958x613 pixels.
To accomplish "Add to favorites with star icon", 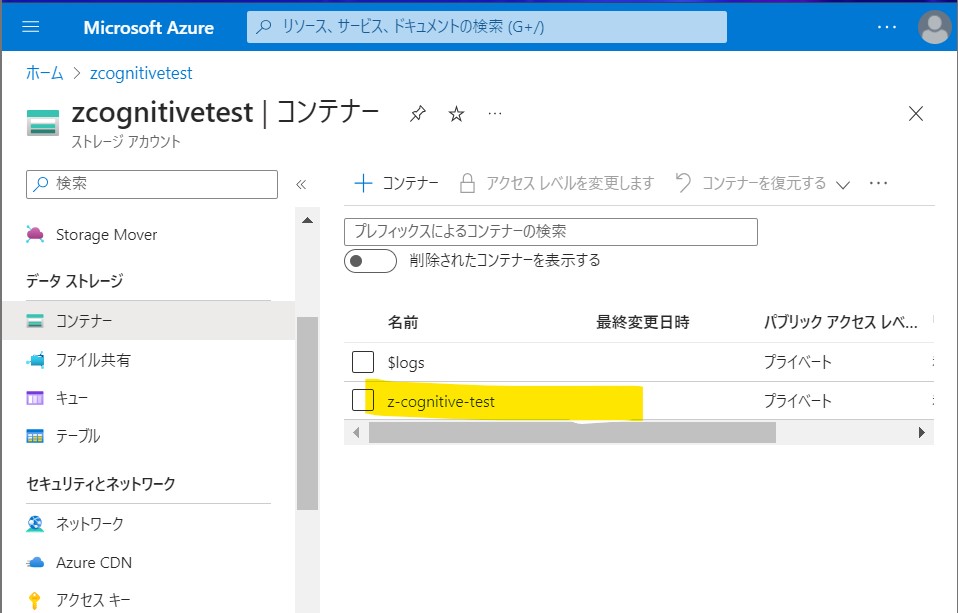I will coord(456,114).
